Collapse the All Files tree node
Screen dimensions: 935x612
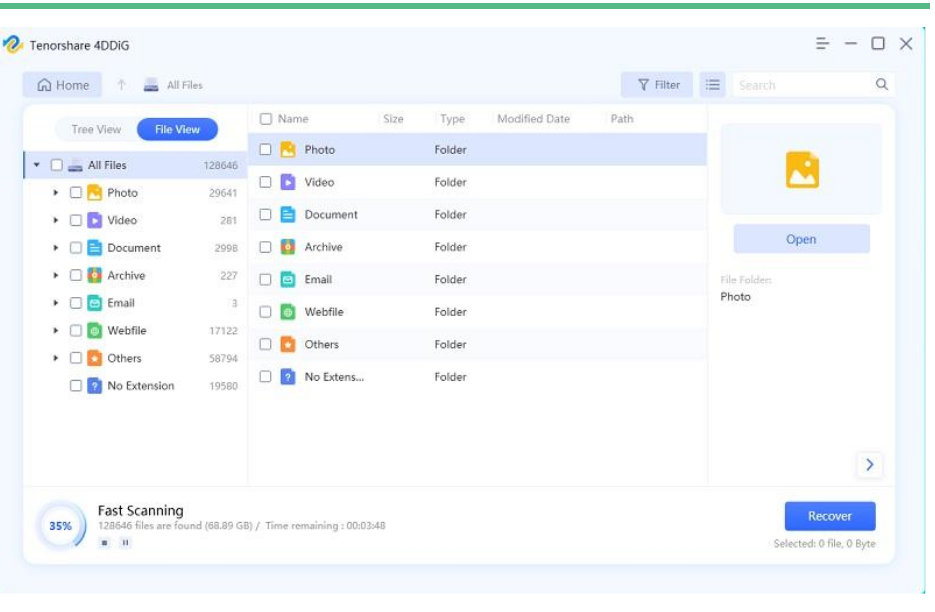[x=37, y=165]
